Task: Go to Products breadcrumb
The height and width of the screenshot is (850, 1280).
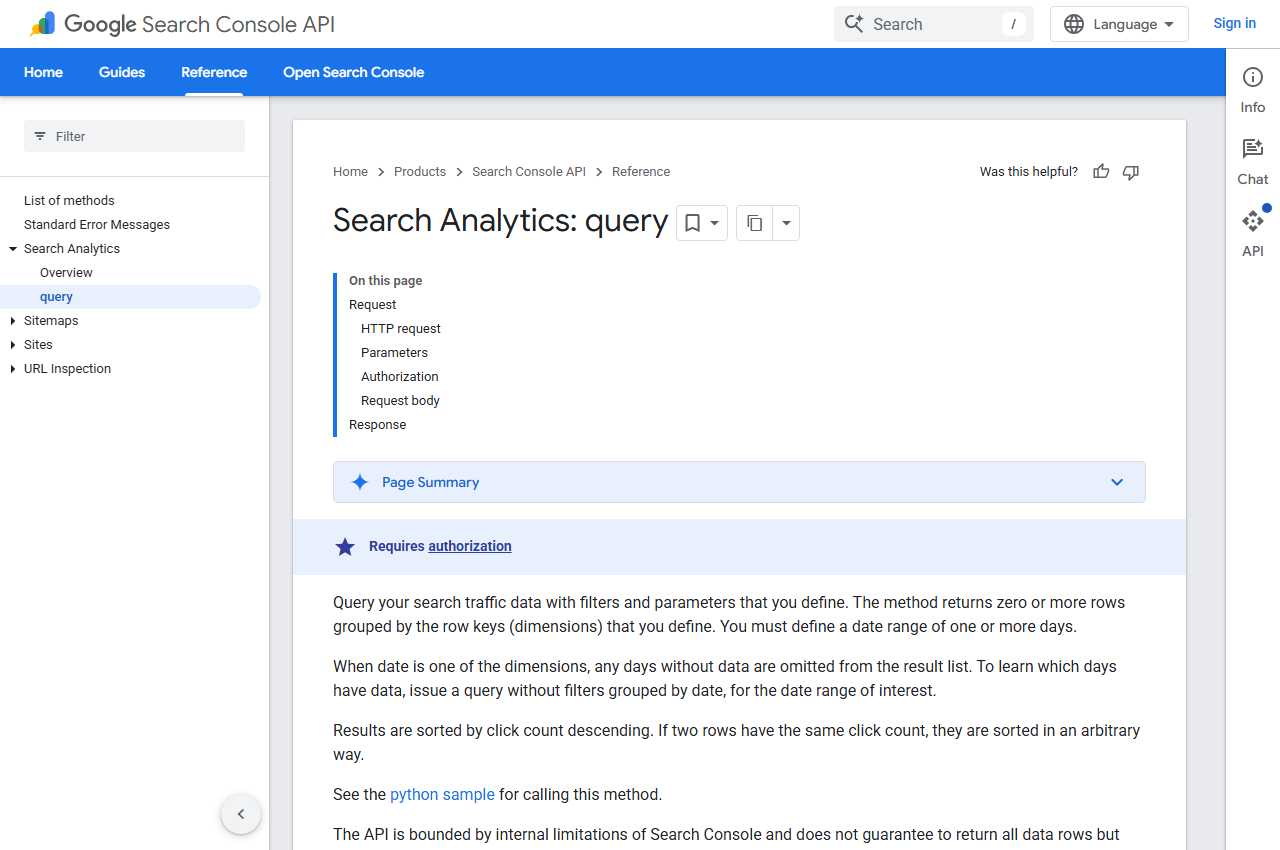Action: [x=420, y=172]
